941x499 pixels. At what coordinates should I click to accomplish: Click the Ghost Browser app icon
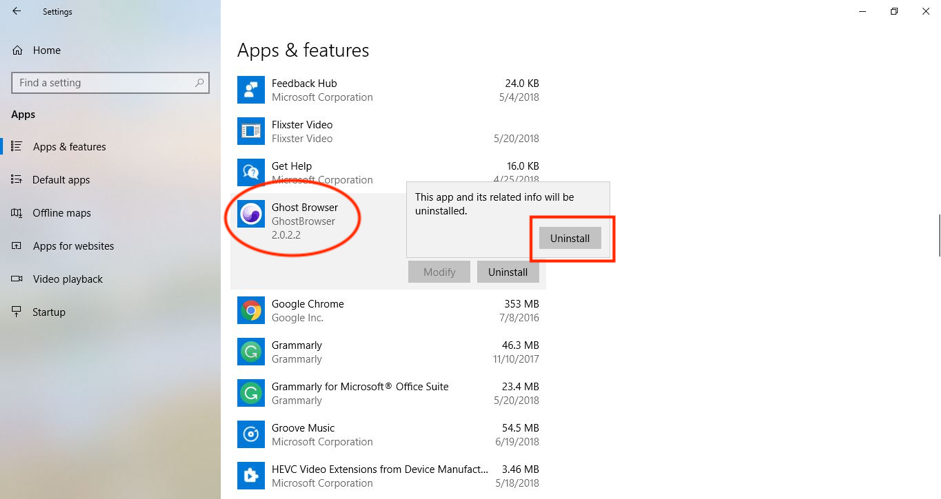(251, 214)
